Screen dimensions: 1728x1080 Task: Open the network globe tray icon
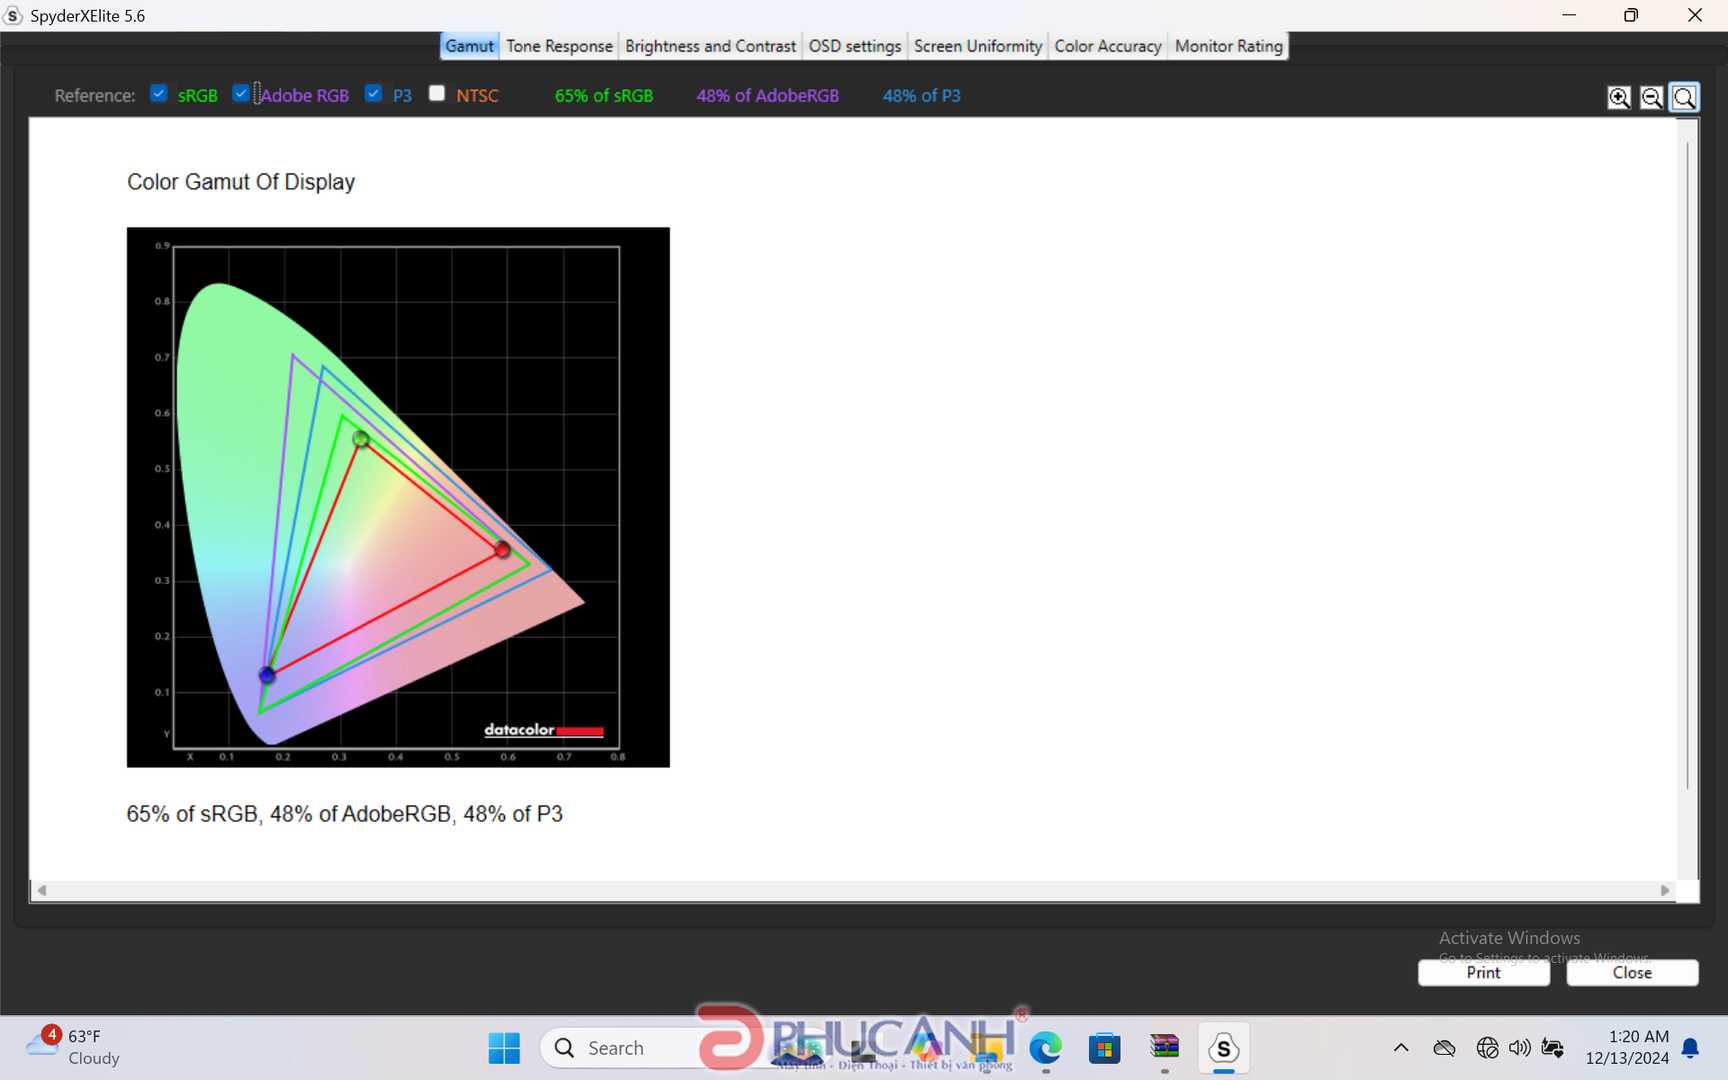(1487, 1048)
